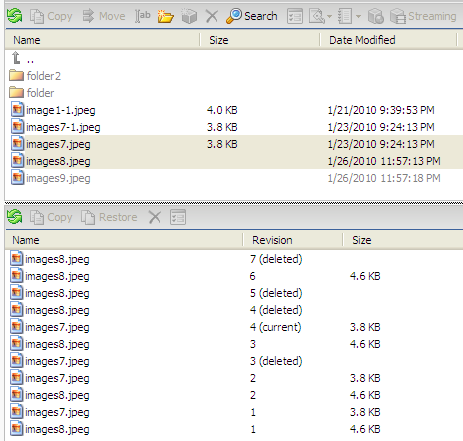Click the delete X icon in upper toolbar
This screenshot has width=463, height=441.
click(212, 16)
